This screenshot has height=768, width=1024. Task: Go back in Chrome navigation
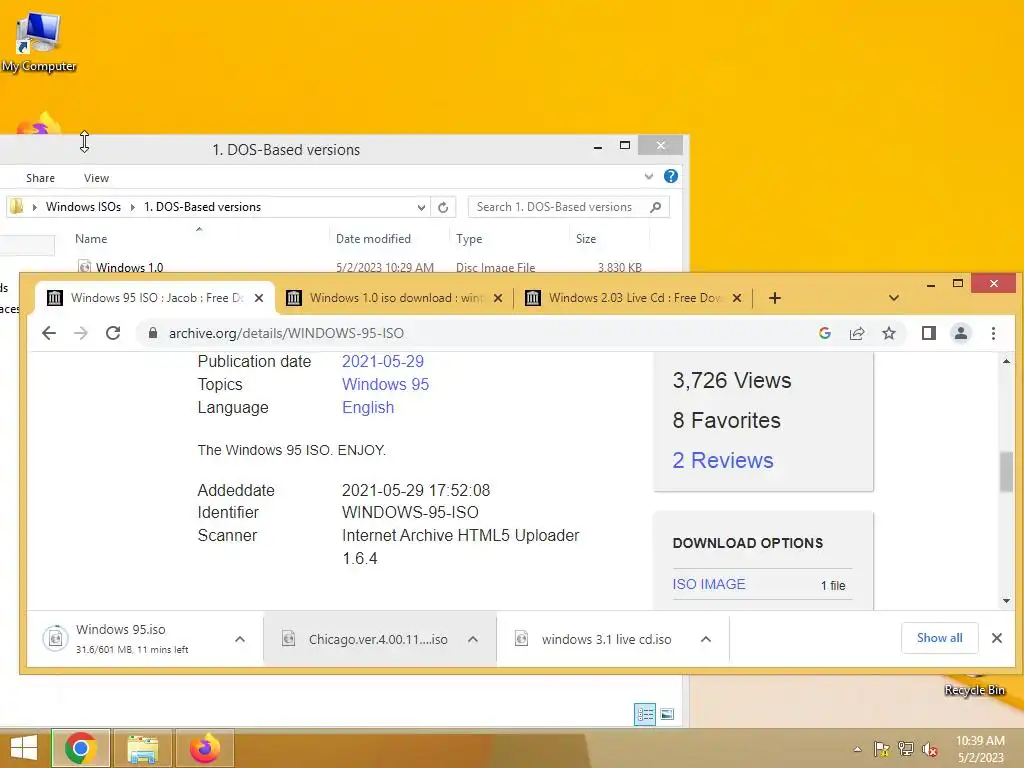pyautogui.click(x=49, y=333)
